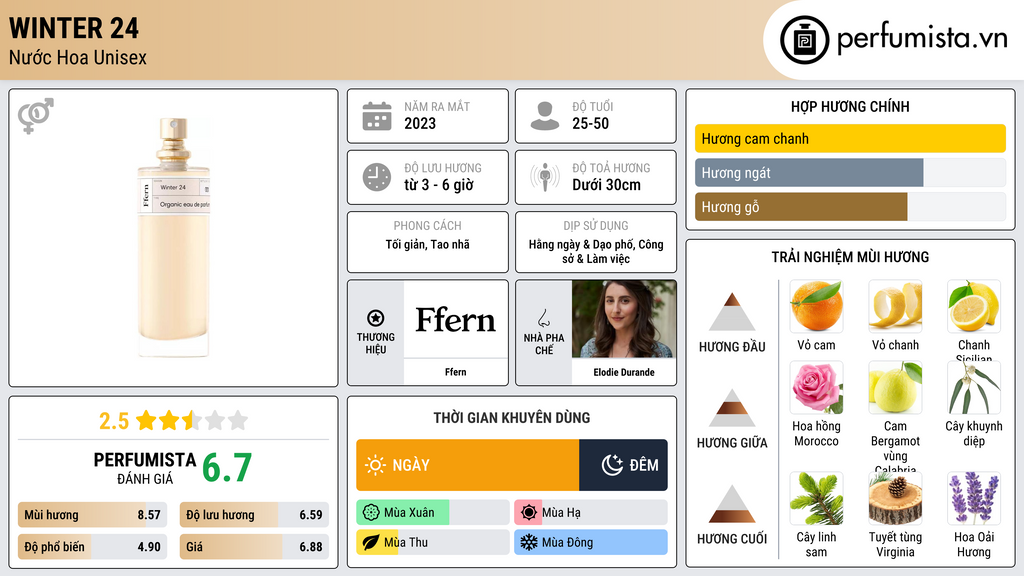This screenshot has width=1024, height=576.
Task: Click the calendar icon beside Năm ra mắt
Action: (x=377, y=116)
